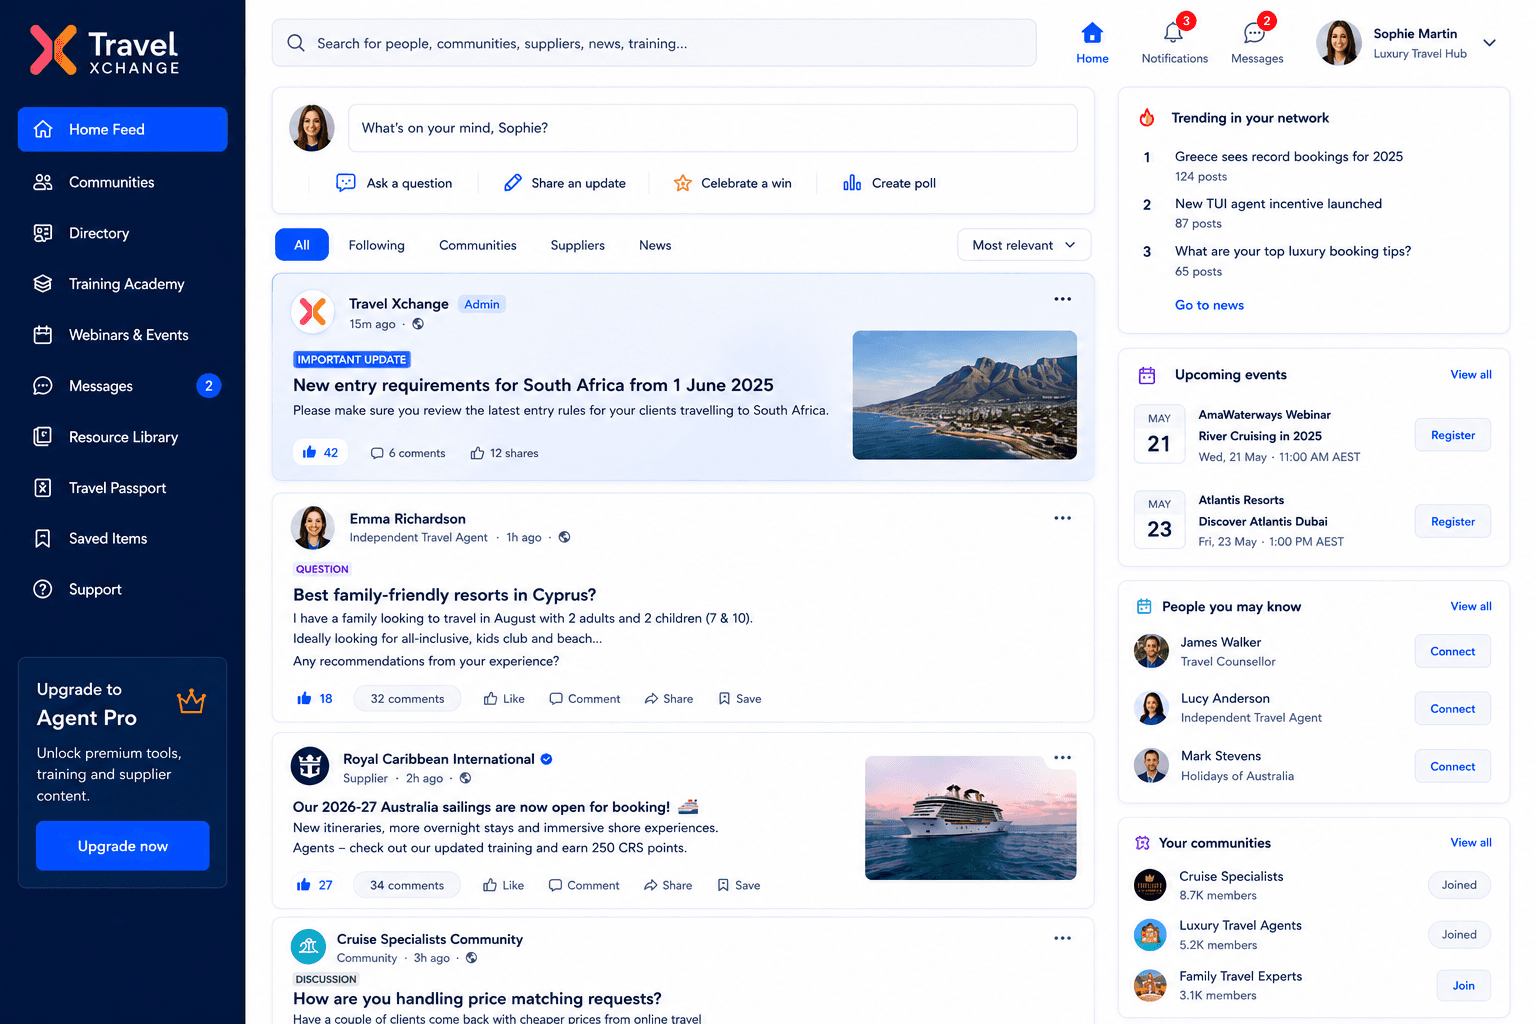This screenshot has height=1024, width=1536.
Task: Click the Agent Pro crown icon
Action: click(191, 701)
